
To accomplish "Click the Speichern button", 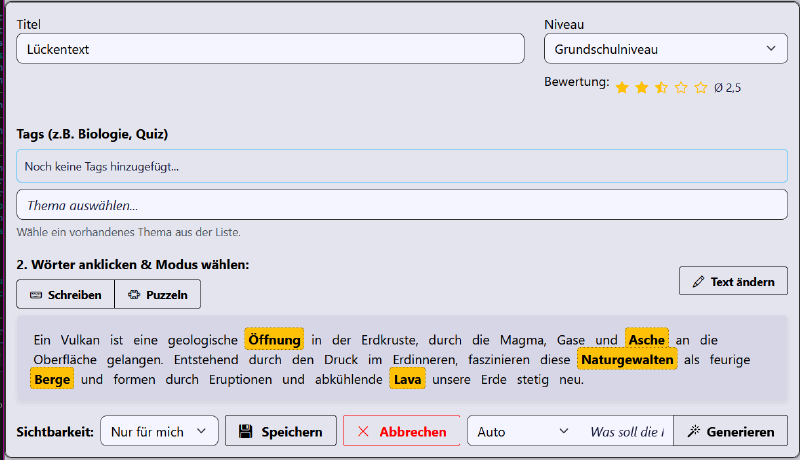I will (281, 431).
